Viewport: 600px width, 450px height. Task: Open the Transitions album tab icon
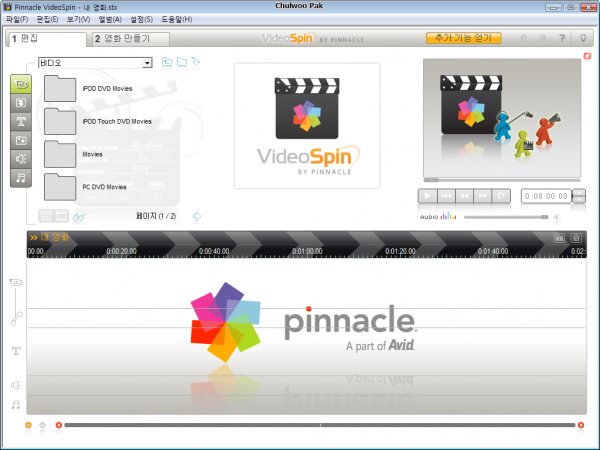[21, 103]
